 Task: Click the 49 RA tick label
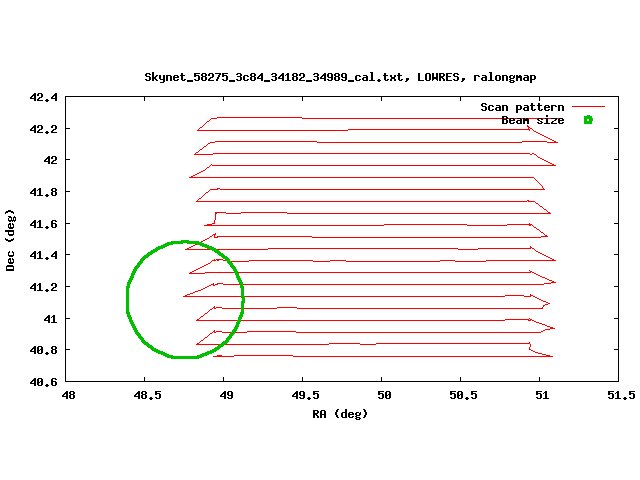click(x=226, y=395)
